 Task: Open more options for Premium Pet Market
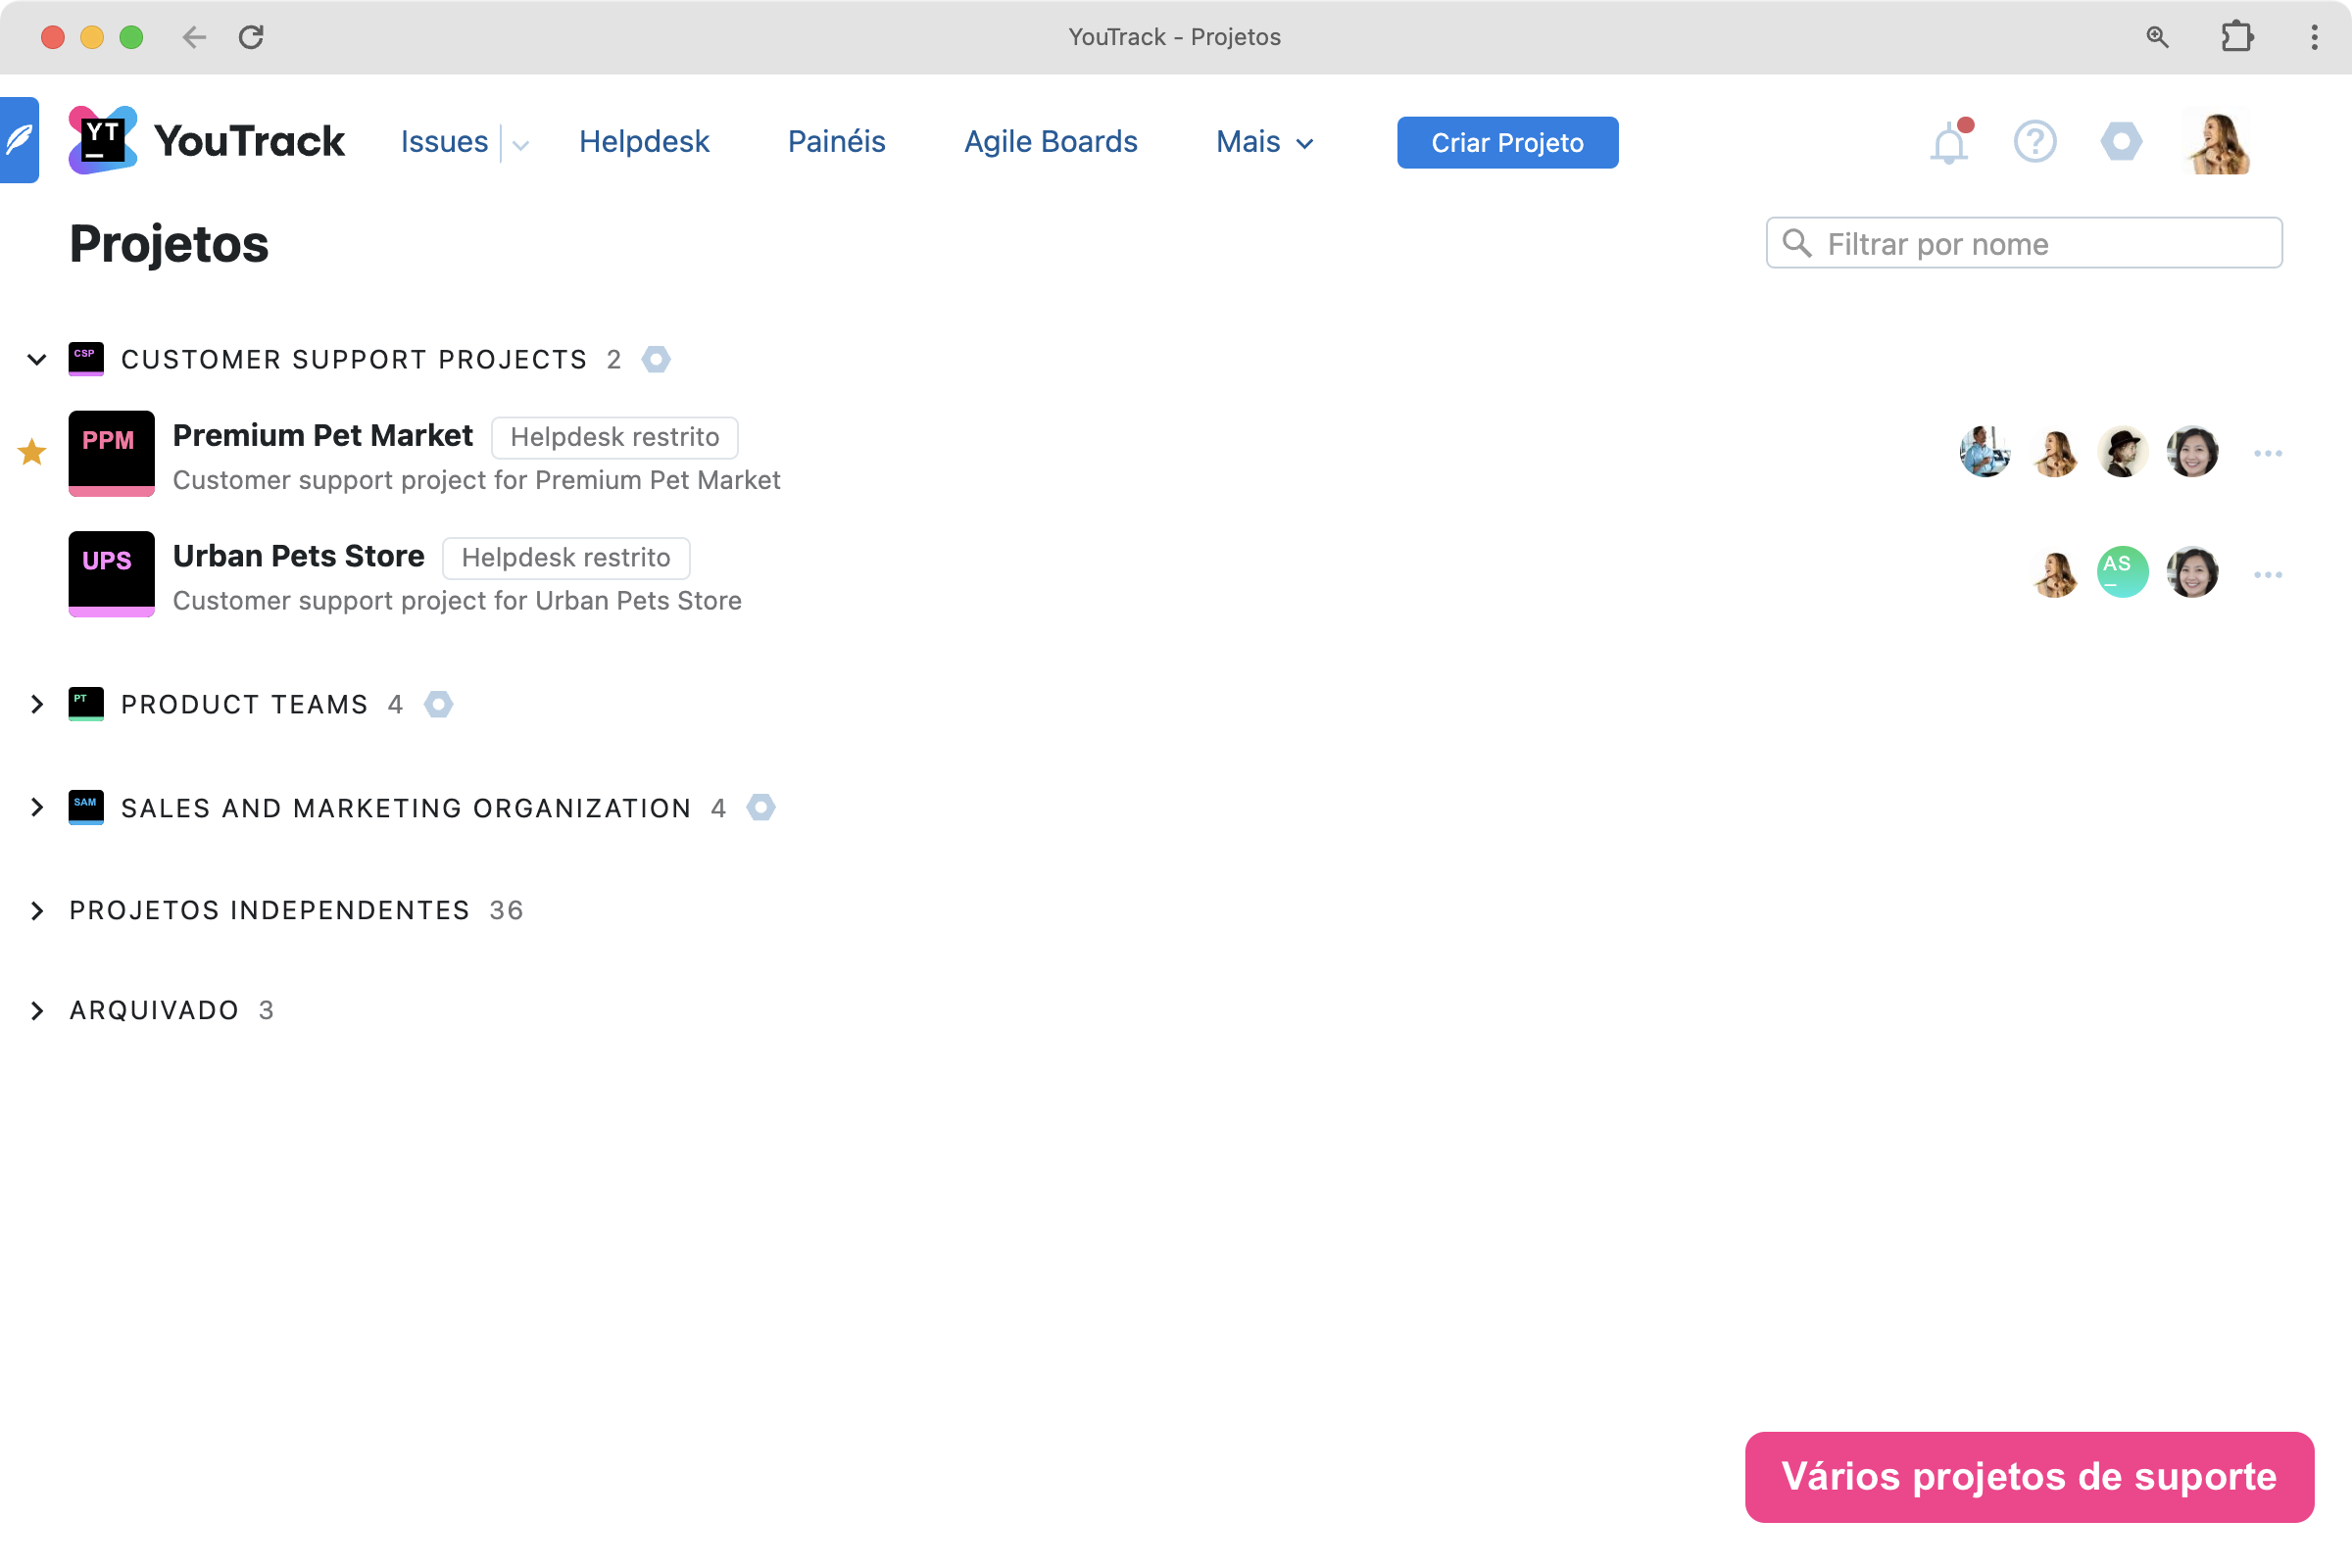[2267, 454]
